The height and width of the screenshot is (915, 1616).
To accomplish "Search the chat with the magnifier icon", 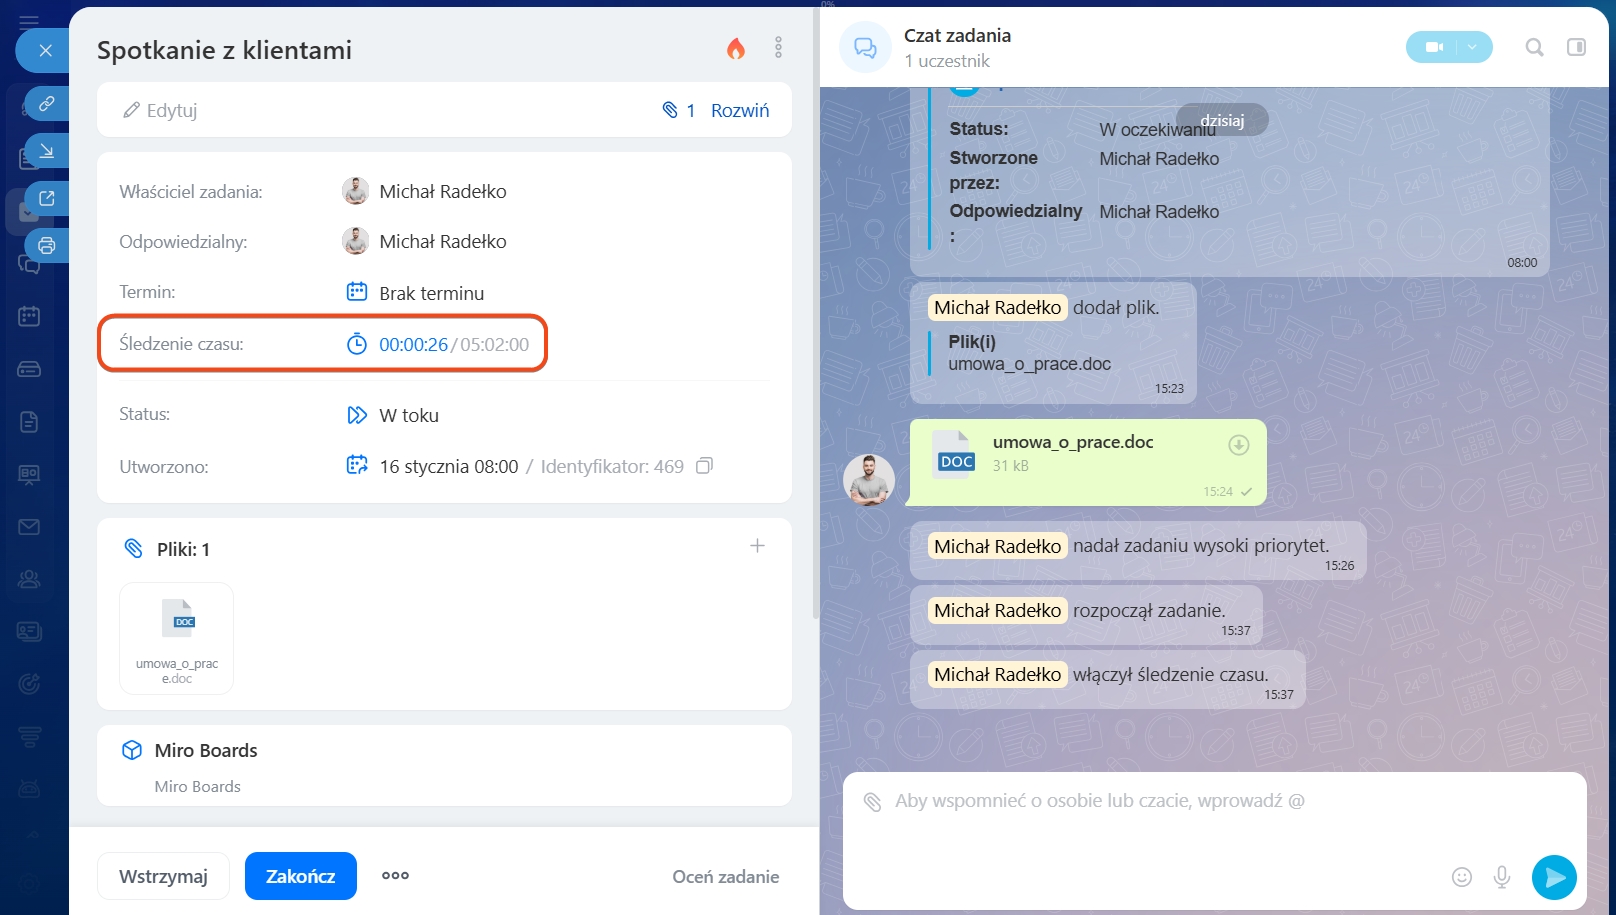I will click(x=1534, y=47).
